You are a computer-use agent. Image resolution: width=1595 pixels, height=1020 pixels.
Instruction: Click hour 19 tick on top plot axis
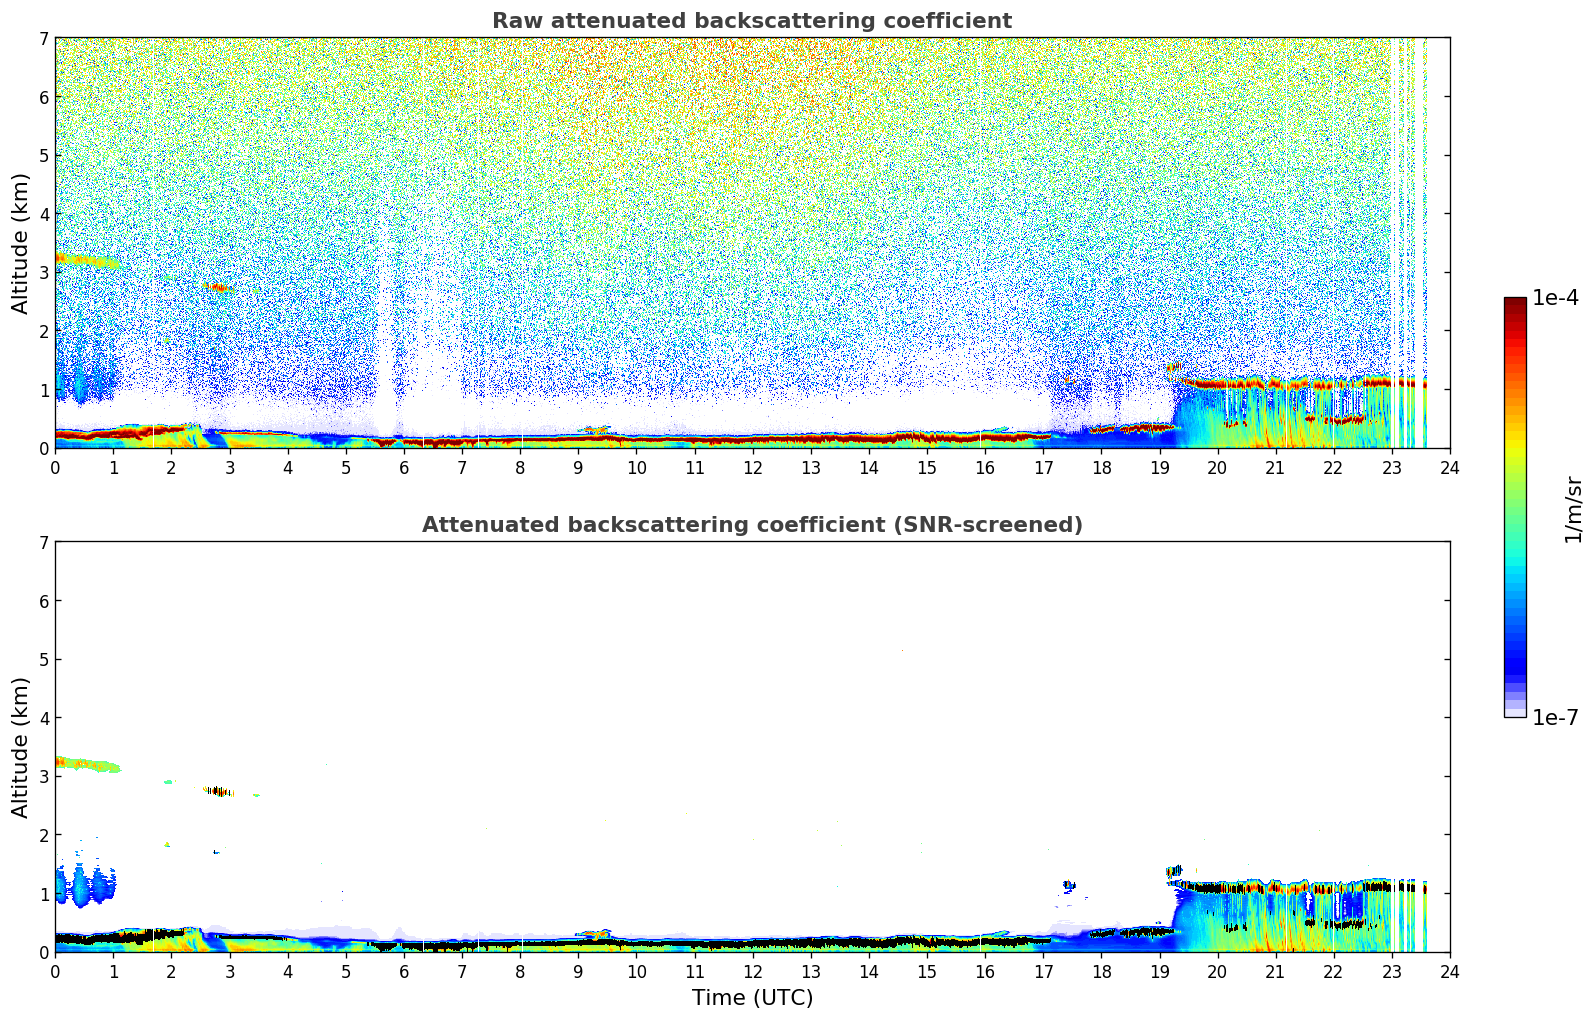(x=1159, y=467)
